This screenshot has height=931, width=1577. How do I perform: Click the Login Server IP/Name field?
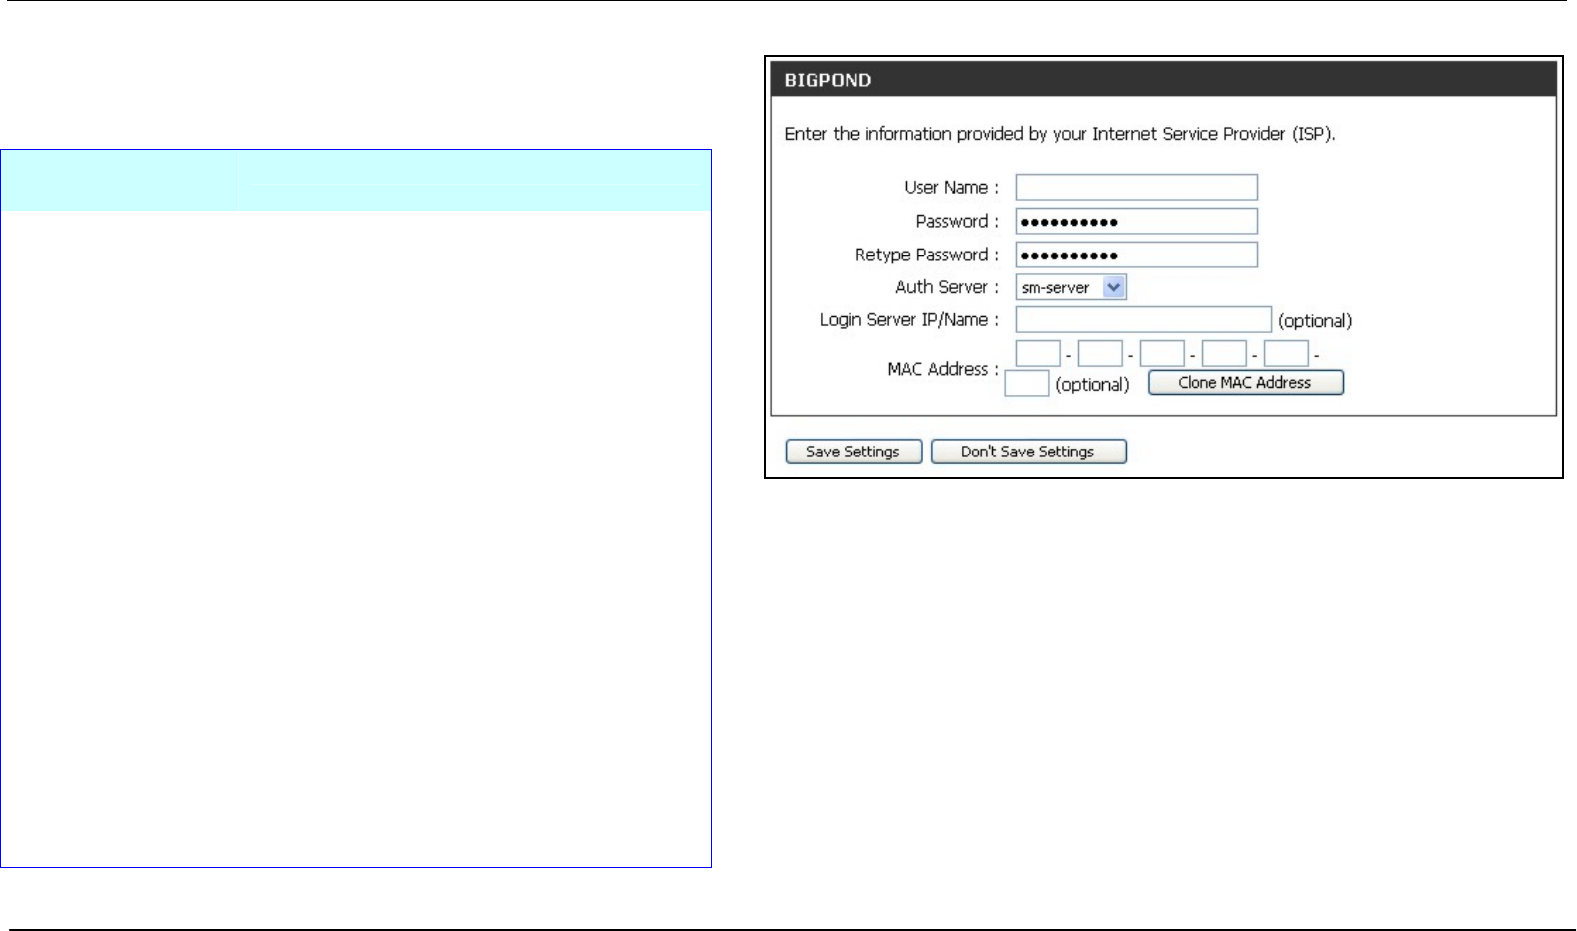click(1143, 319)
